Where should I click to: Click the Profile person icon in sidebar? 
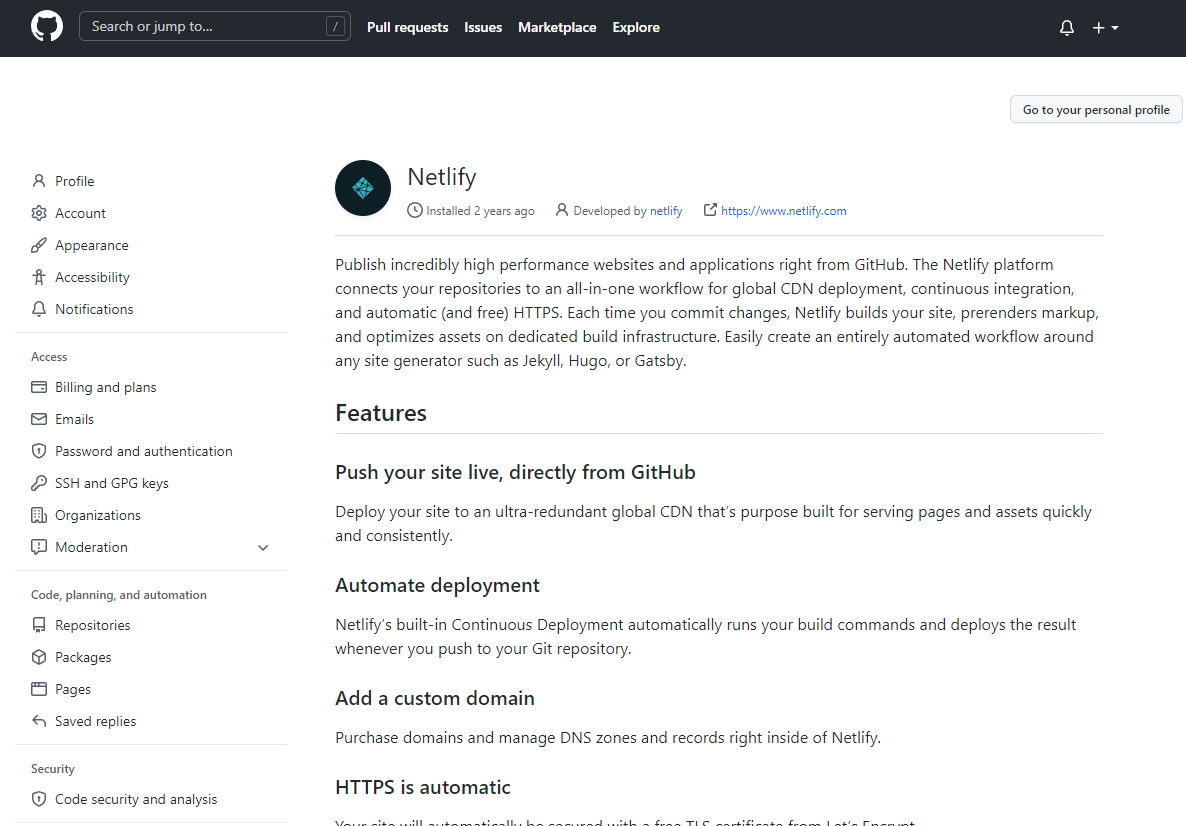[39, 181]
